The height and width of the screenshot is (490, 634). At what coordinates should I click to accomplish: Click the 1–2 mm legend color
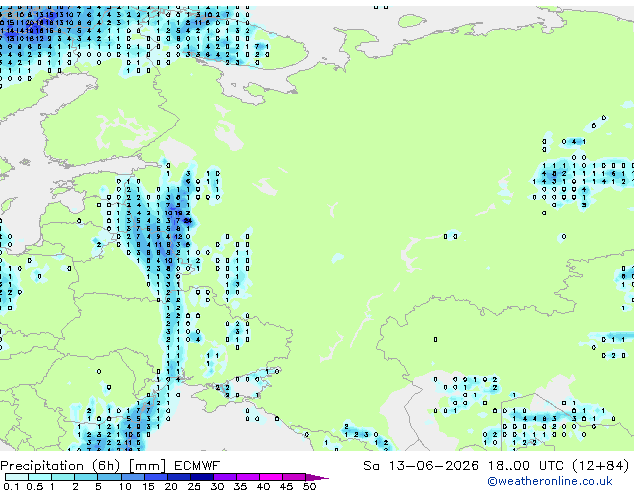click(63, 477)
